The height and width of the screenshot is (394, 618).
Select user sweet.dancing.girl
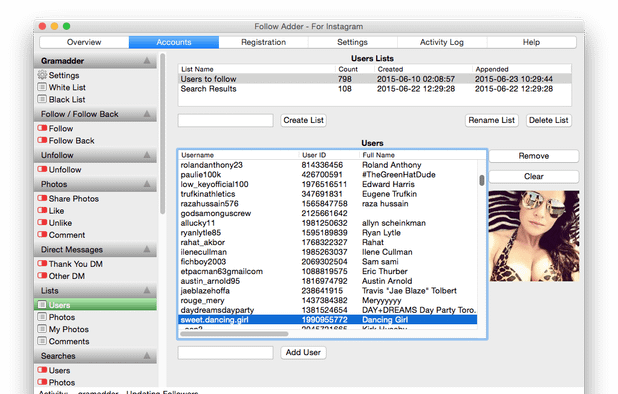[x=328, y=320]
